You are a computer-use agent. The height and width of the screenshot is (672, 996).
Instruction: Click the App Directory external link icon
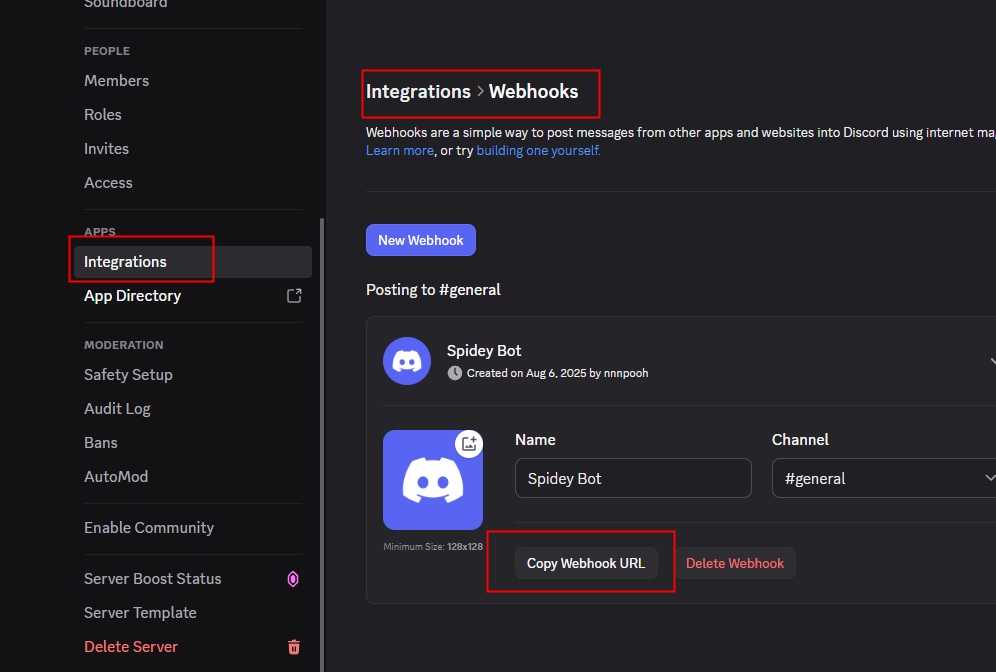294,296
